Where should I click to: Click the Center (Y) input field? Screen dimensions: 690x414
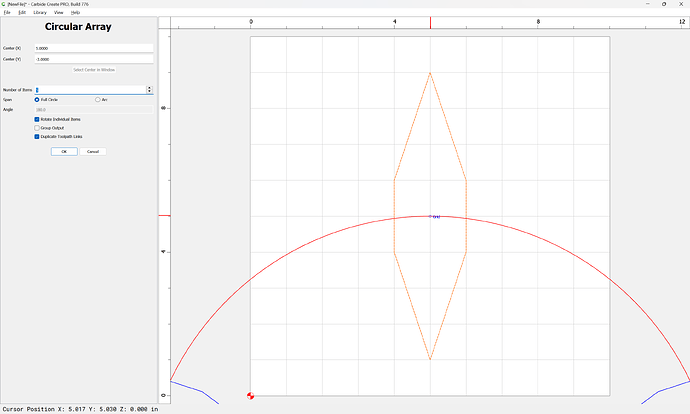(x=94, y=59)
